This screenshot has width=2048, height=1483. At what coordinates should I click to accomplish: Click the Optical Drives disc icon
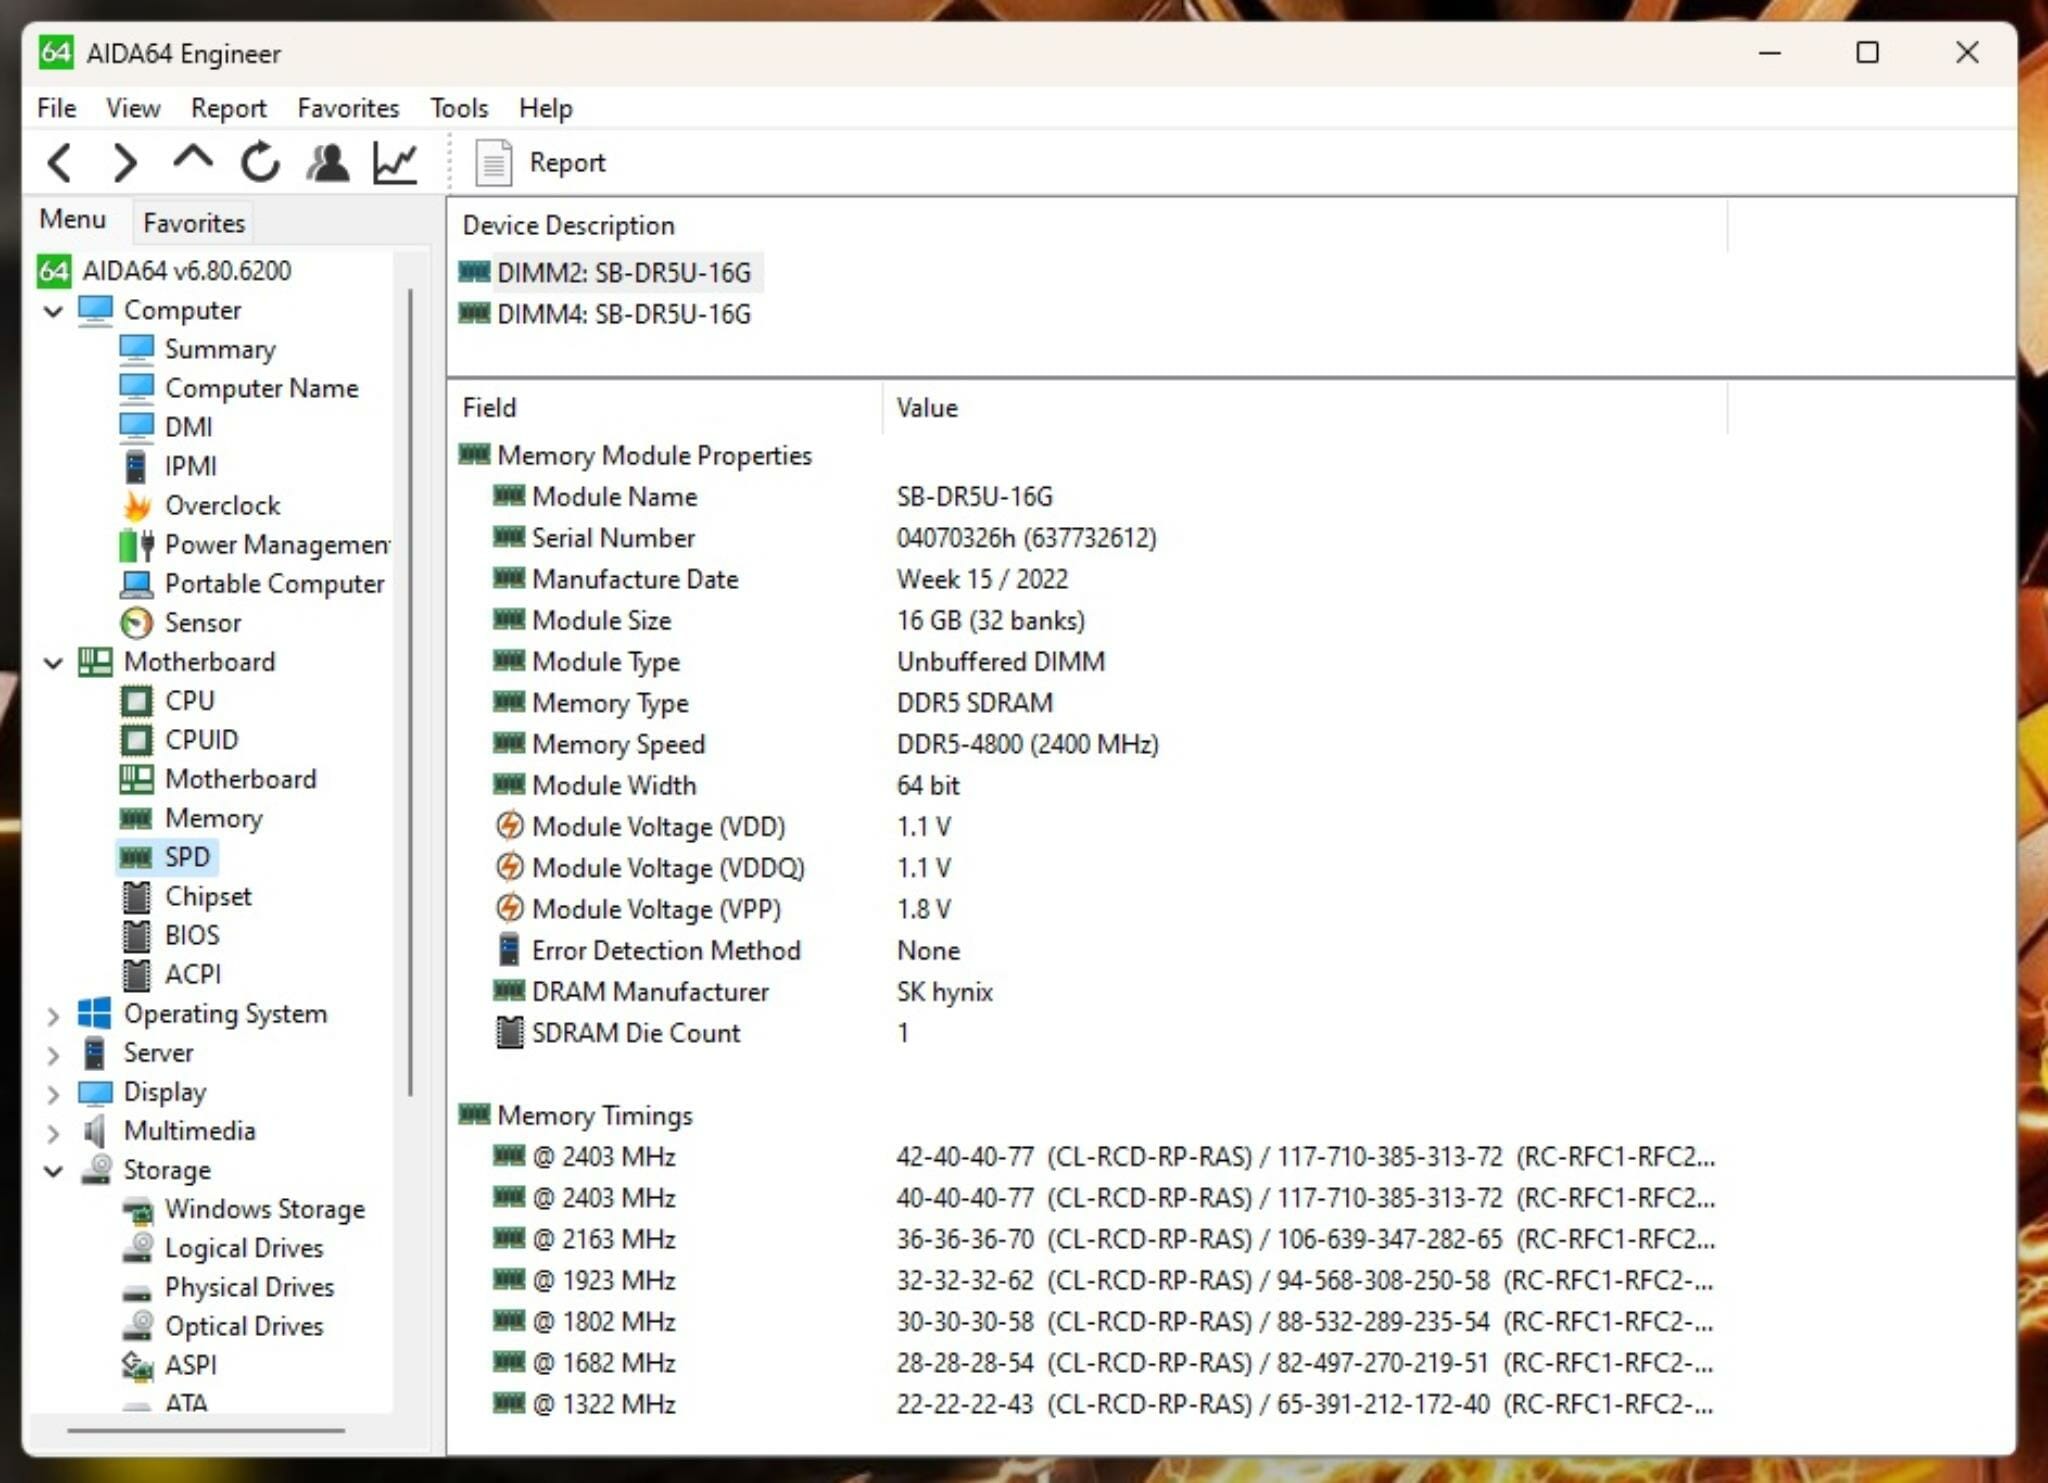pyautogui.click(x=137, y=1327)
